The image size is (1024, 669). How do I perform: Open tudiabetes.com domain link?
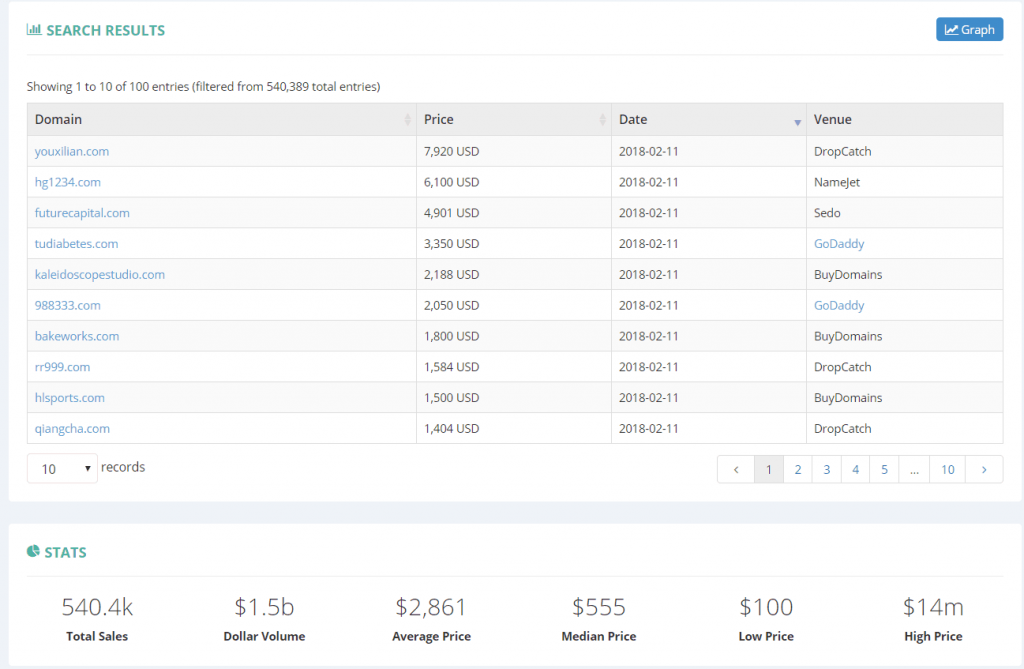click(x=76, y=244)
